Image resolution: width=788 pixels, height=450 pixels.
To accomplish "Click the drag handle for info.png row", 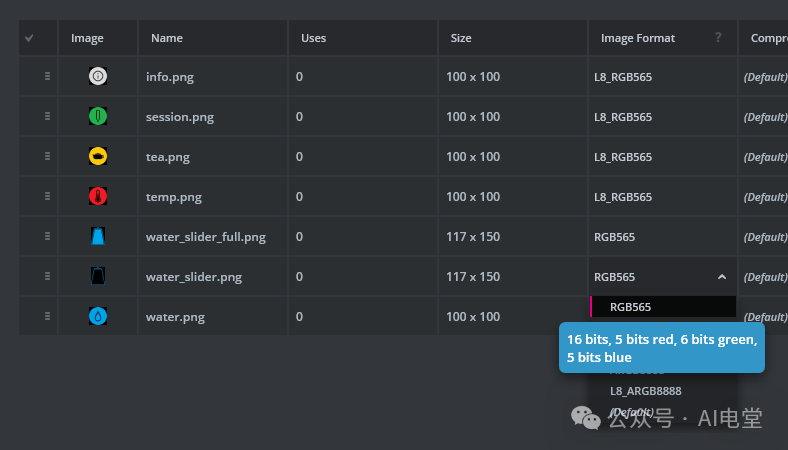I will (47, 76).
